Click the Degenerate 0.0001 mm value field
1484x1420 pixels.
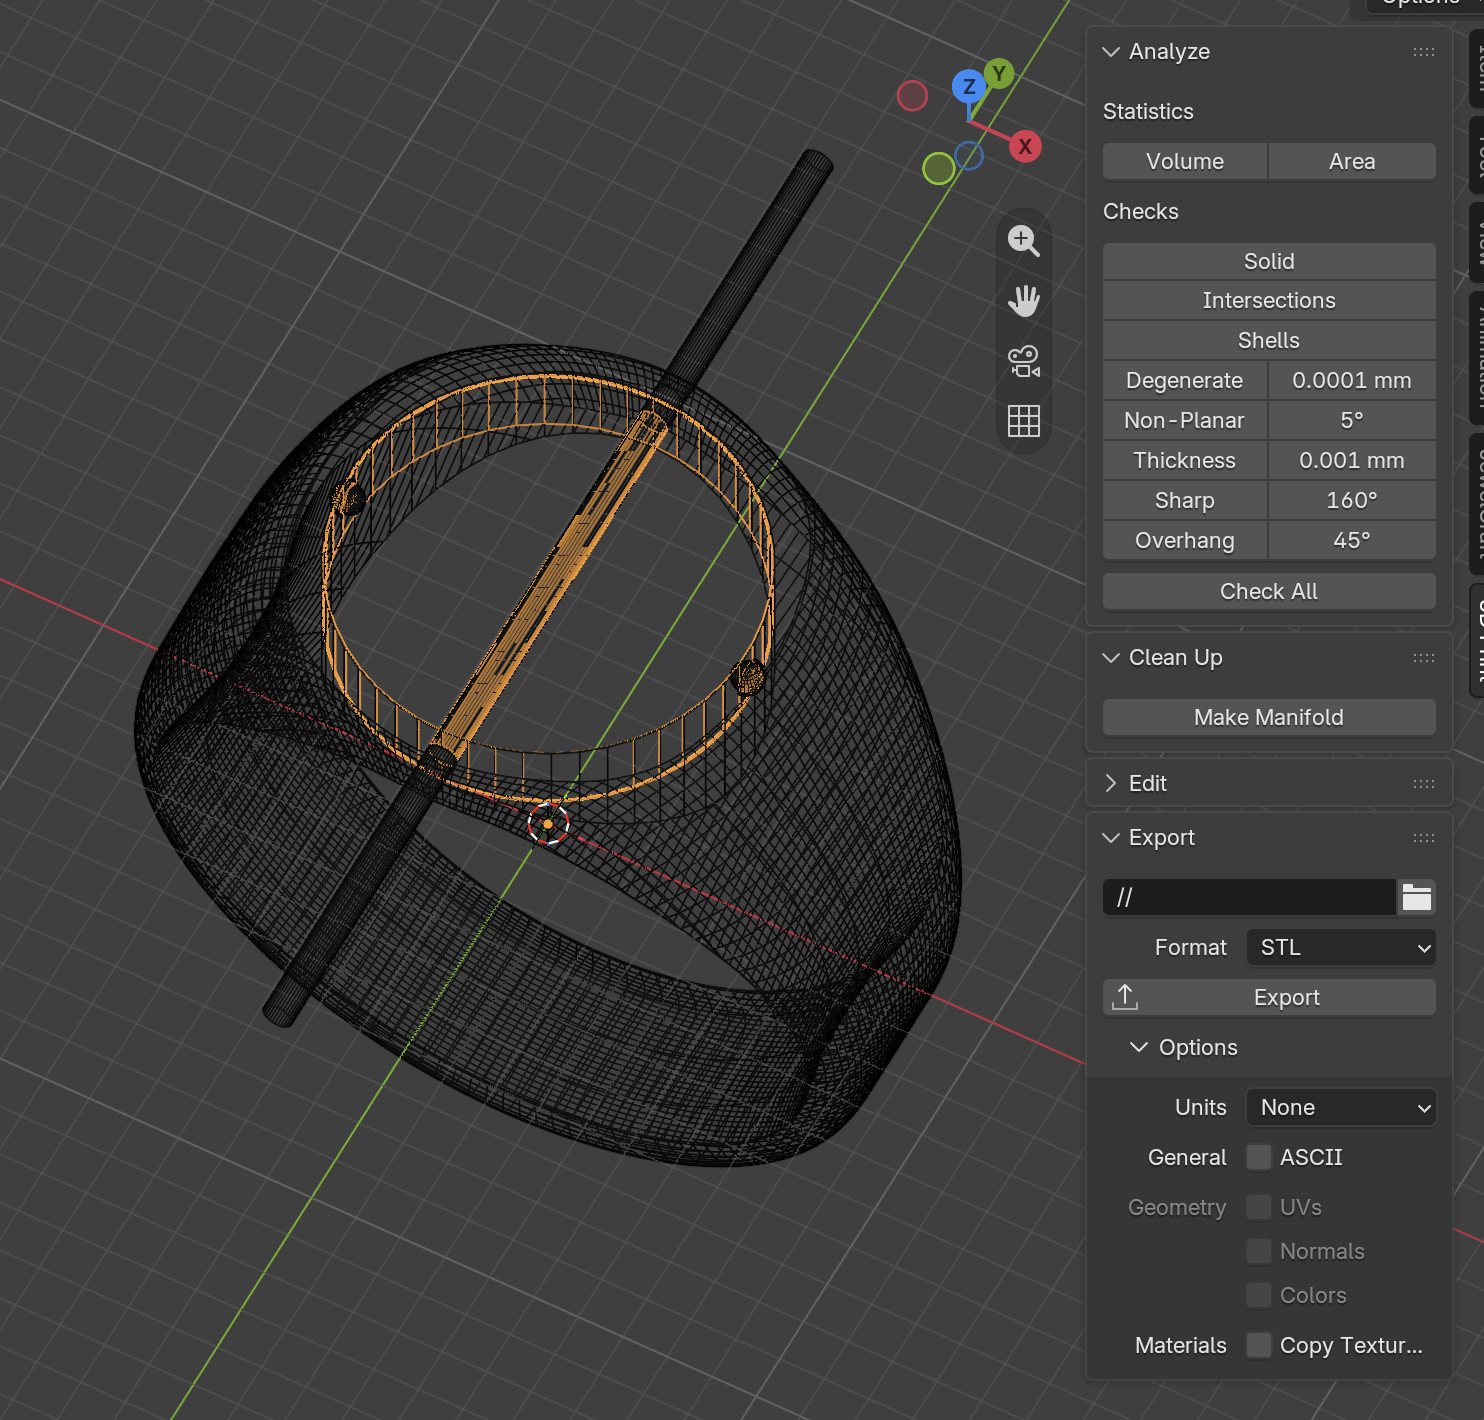coord(1352,381)
